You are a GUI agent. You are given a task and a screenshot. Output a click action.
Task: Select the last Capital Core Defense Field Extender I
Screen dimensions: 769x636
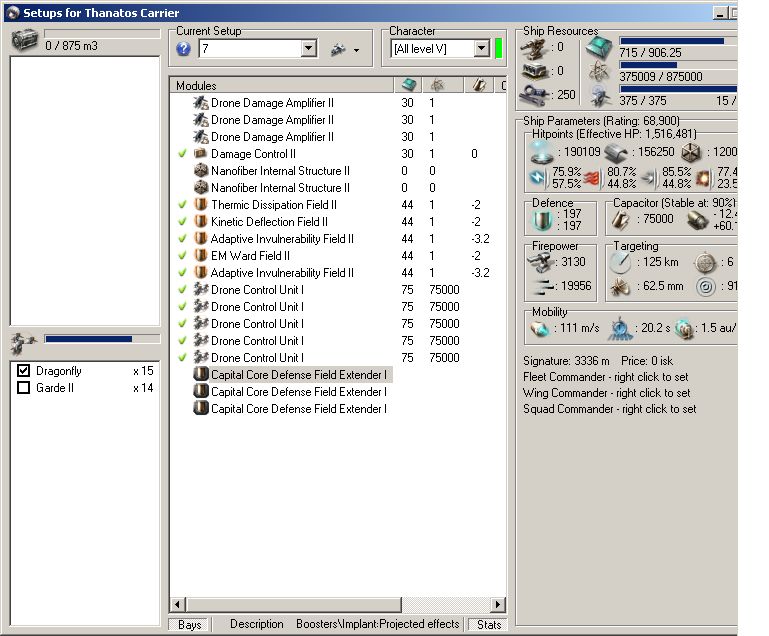299,408
